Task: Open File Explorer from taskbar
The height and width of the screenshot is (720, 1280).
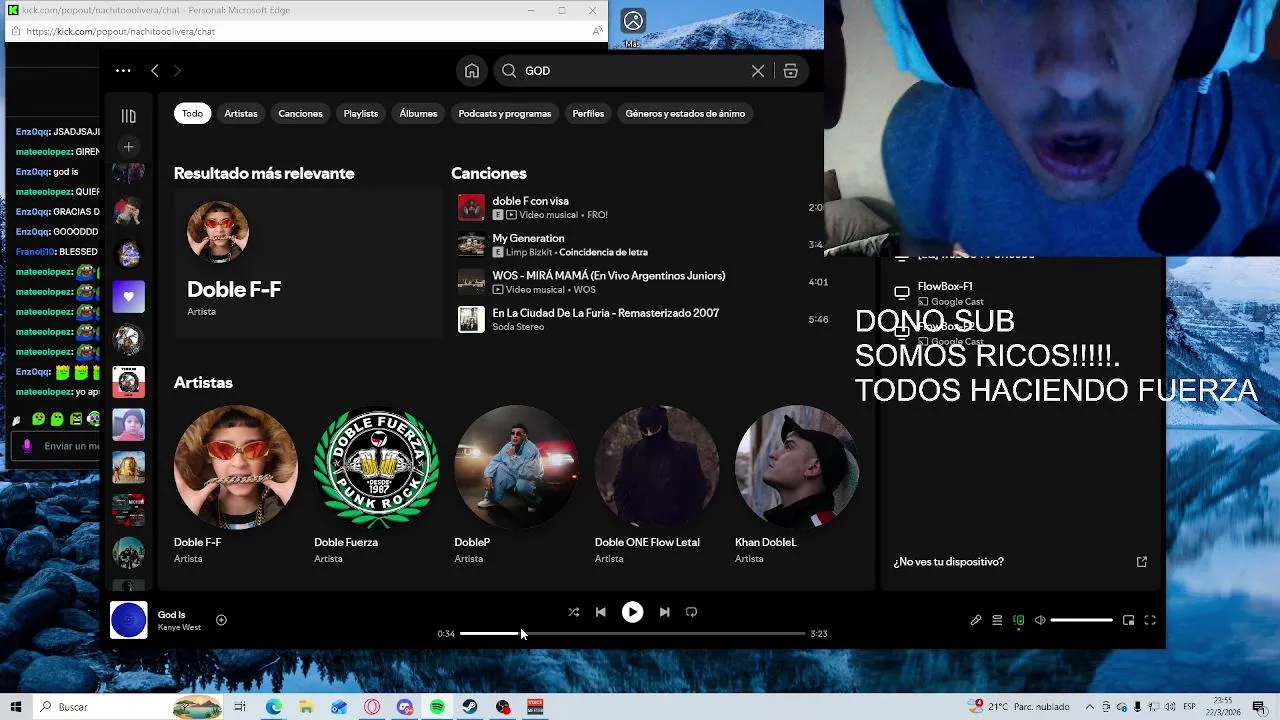Action: click(306, 707)
